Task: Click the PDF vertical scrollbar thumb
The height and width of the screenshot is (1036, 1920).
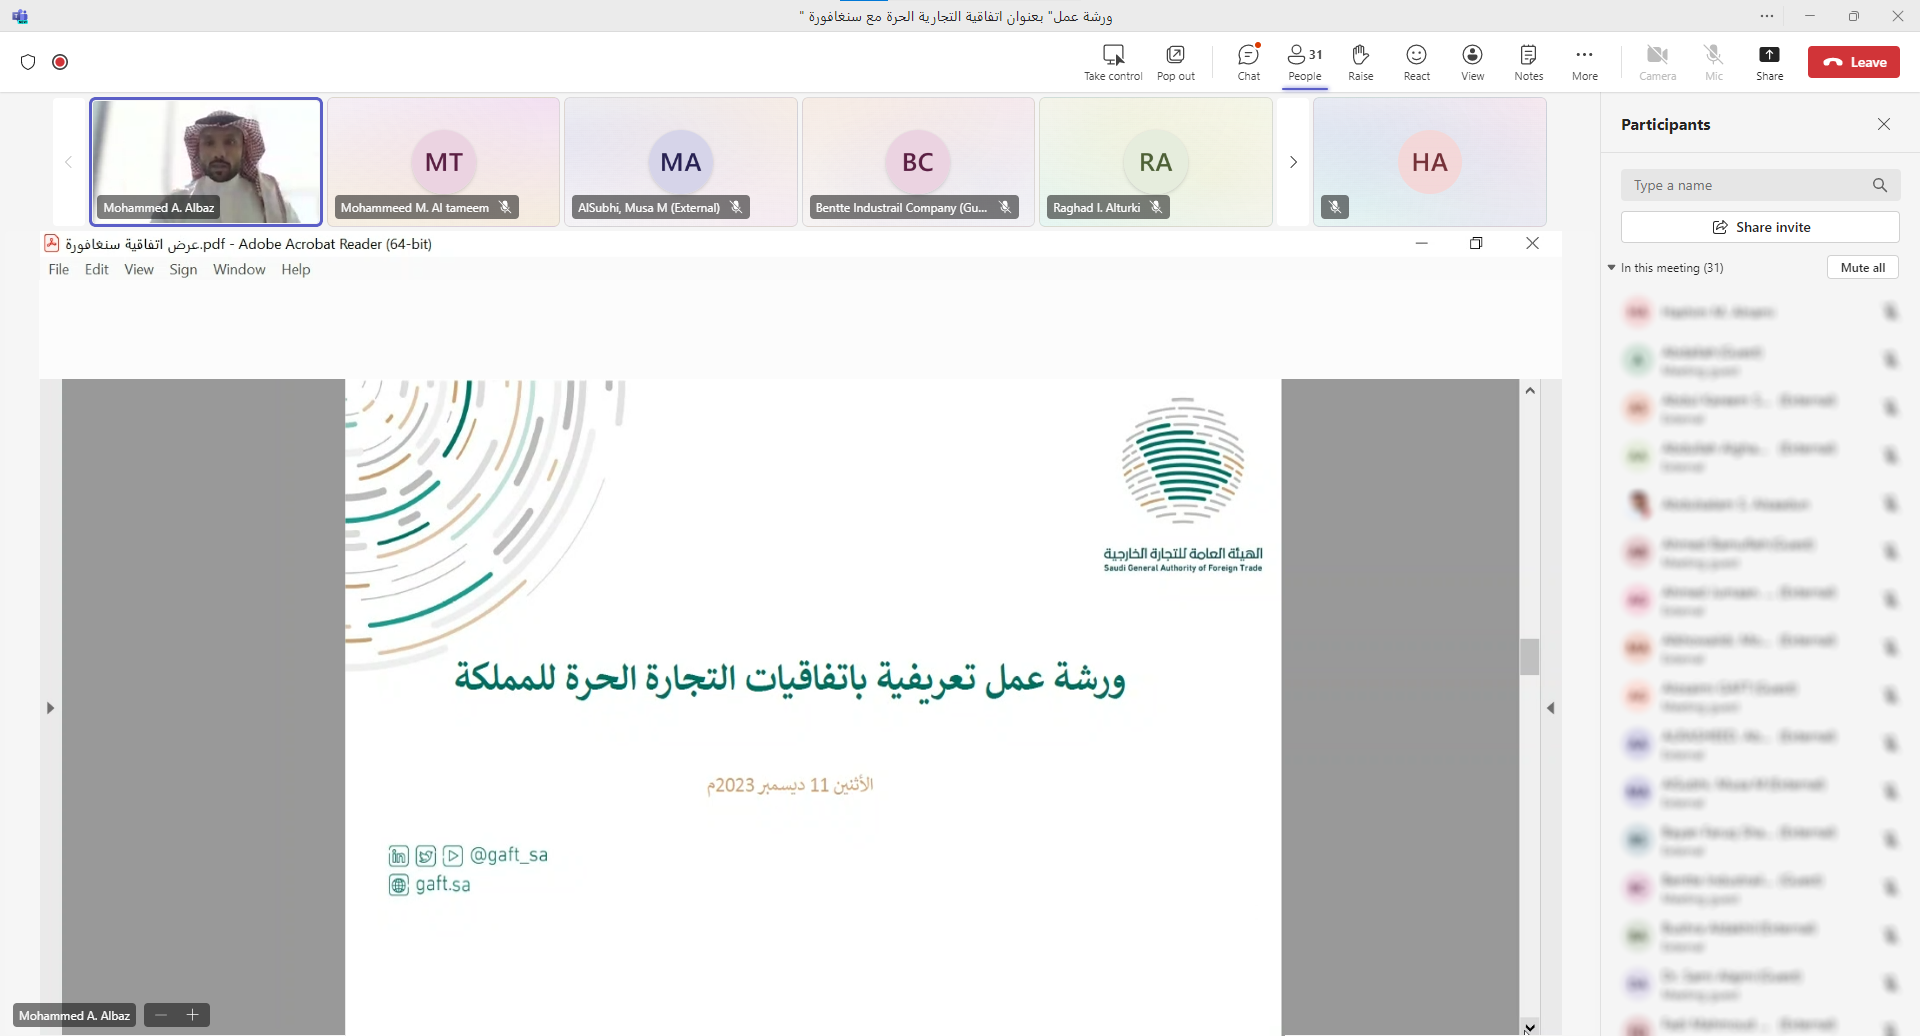Action: tap(1529, 657)
